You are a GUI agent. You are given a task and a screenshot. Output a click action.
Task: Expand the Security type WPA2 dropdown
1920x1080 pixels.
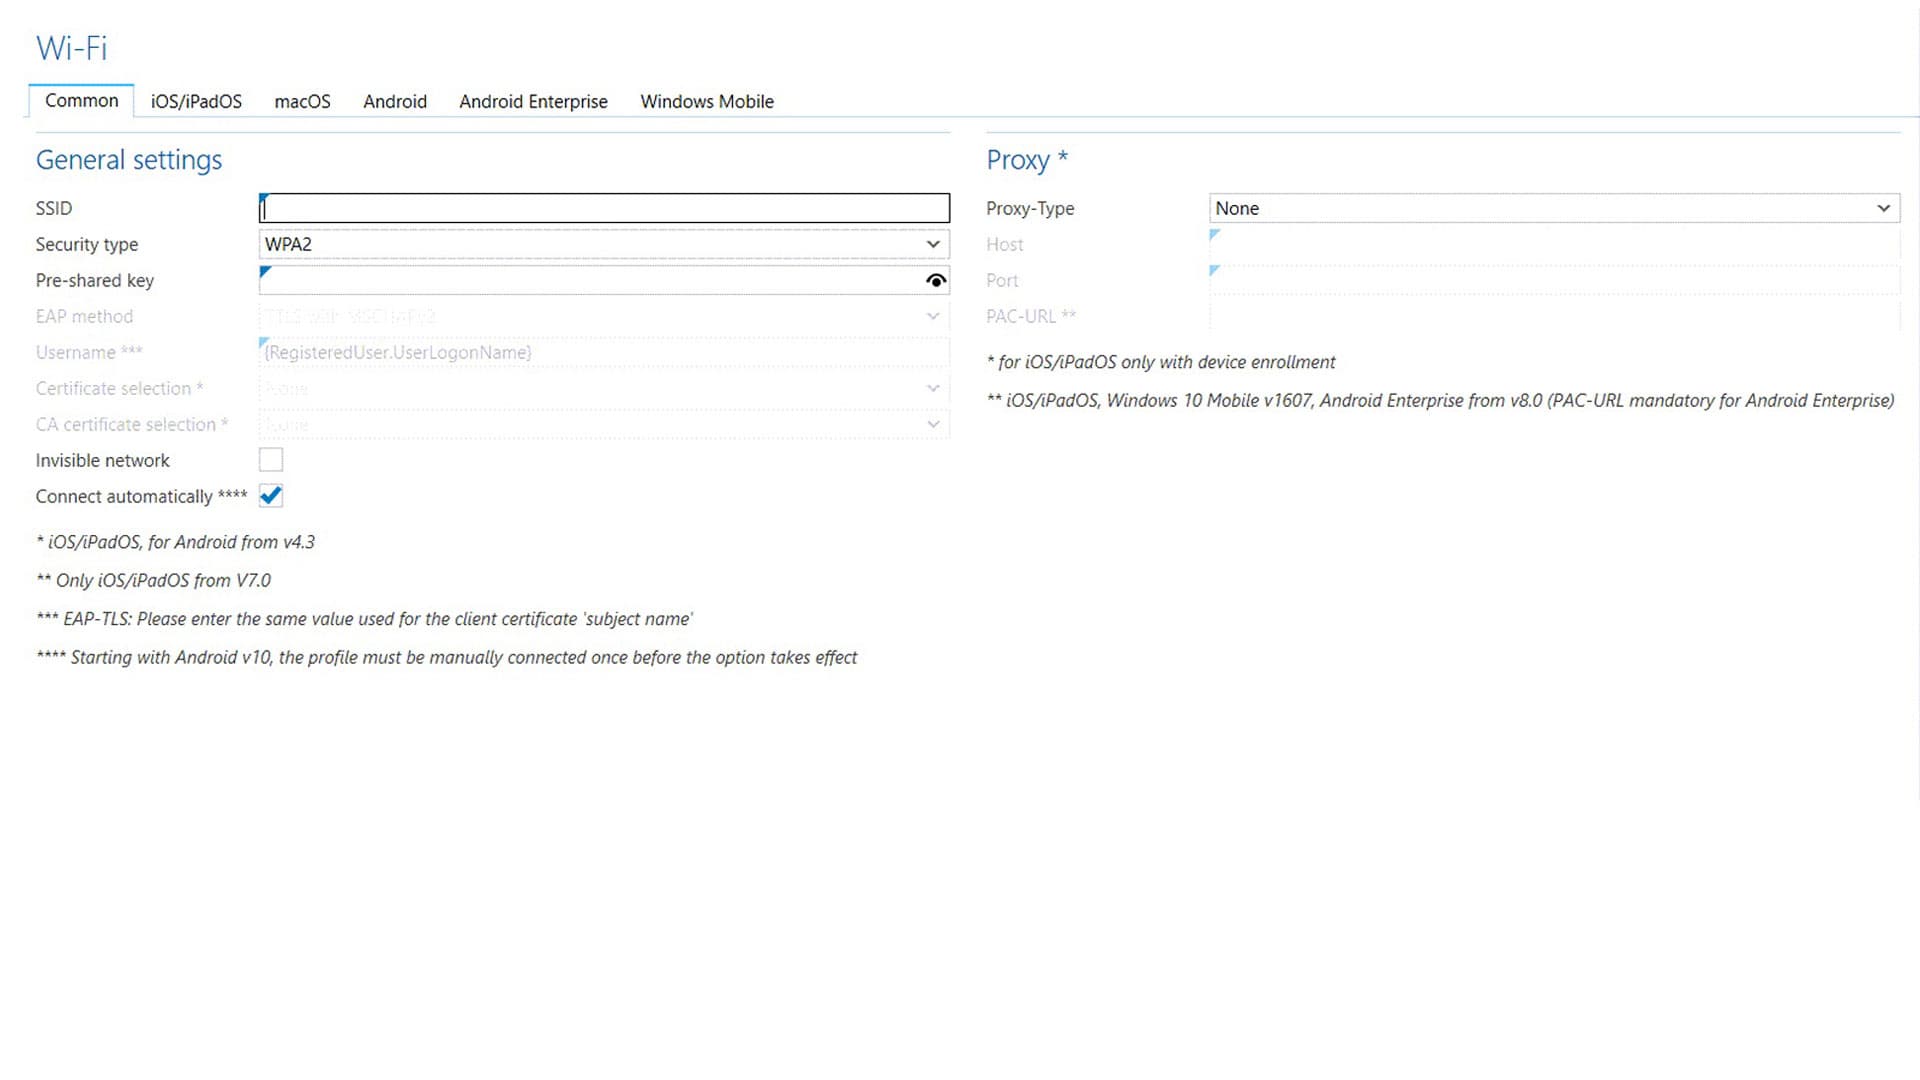click(604, 244)
